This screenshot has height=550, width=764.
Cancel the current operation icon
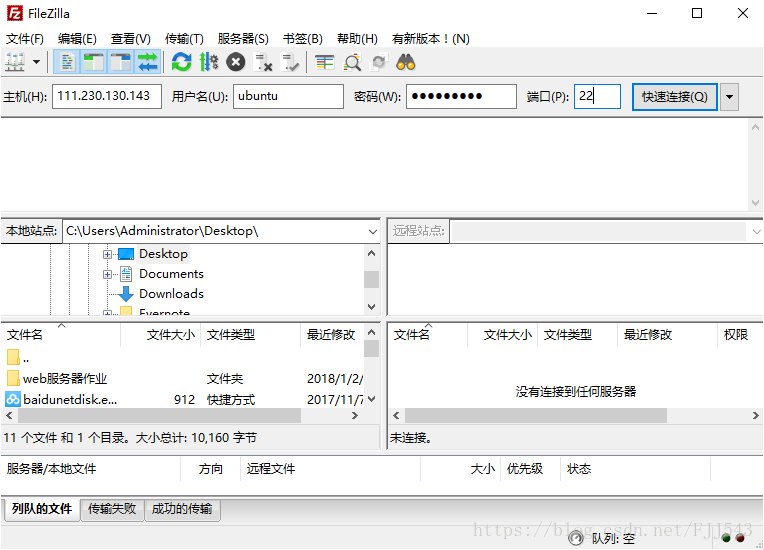pyautogui.click(x=236, y=62)
